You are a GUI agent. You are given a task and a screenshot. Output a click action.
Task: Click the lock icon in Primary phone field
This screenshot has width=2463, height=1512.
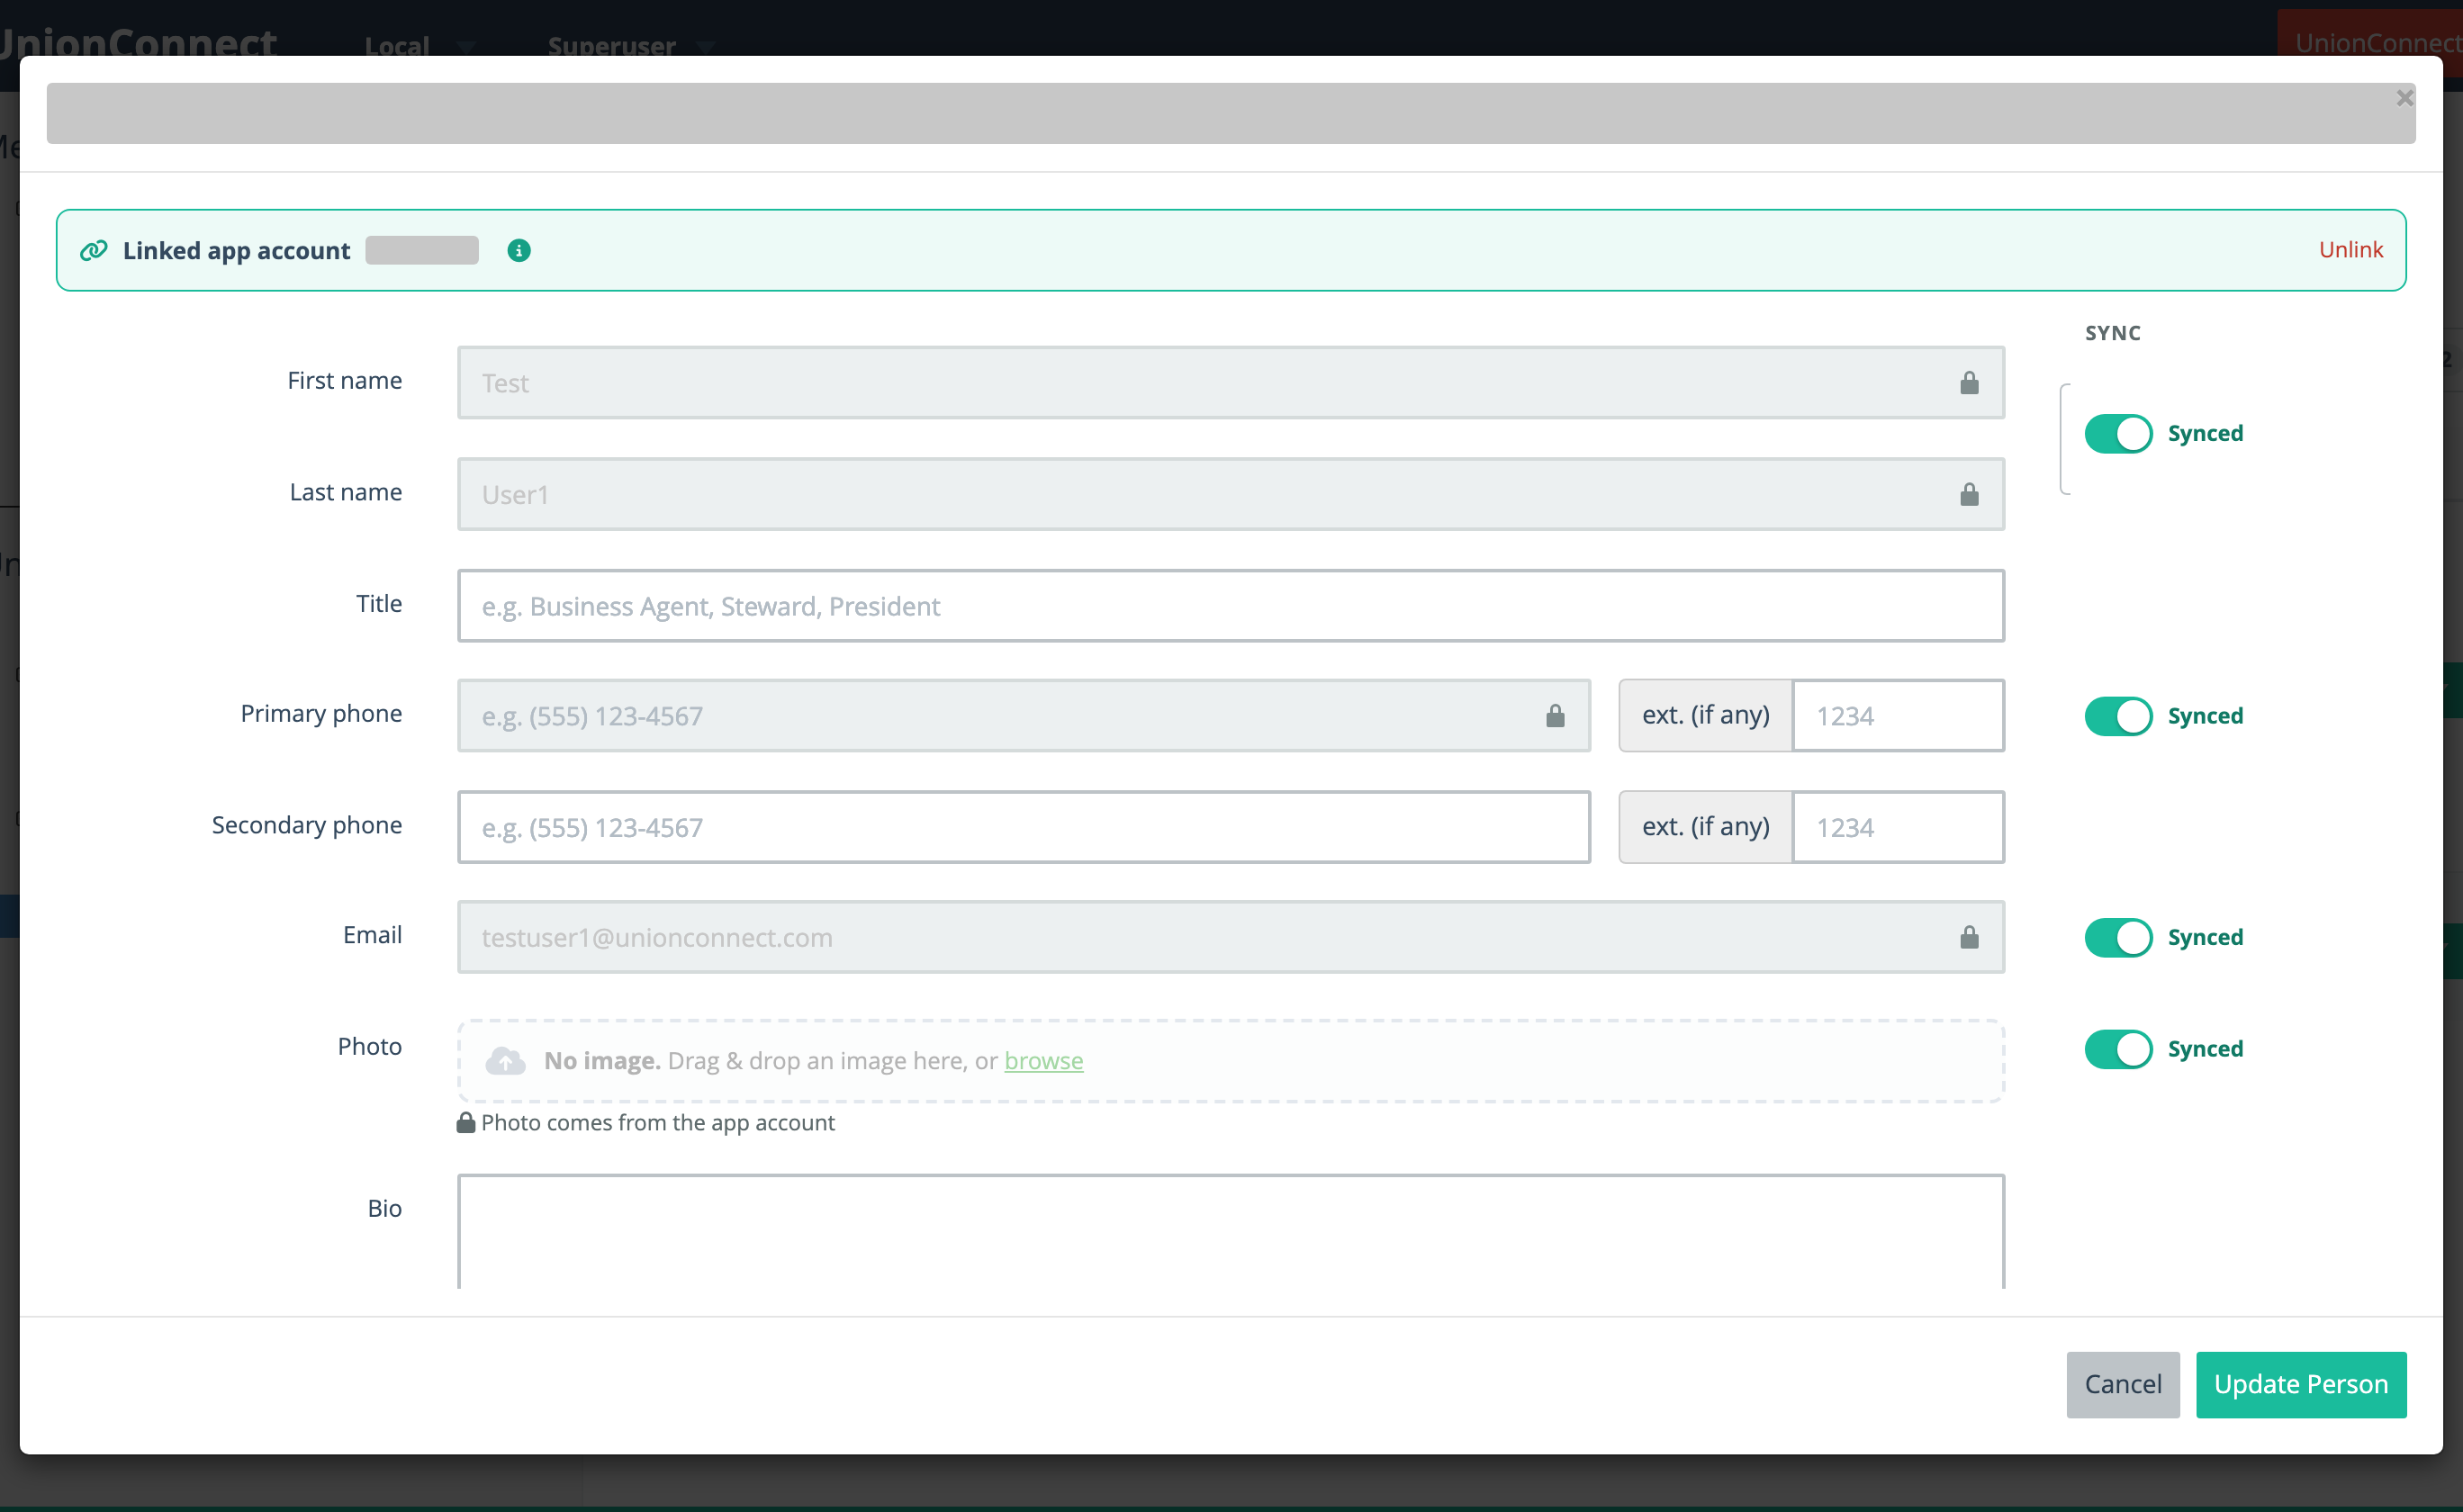(x=1555, y=716)
